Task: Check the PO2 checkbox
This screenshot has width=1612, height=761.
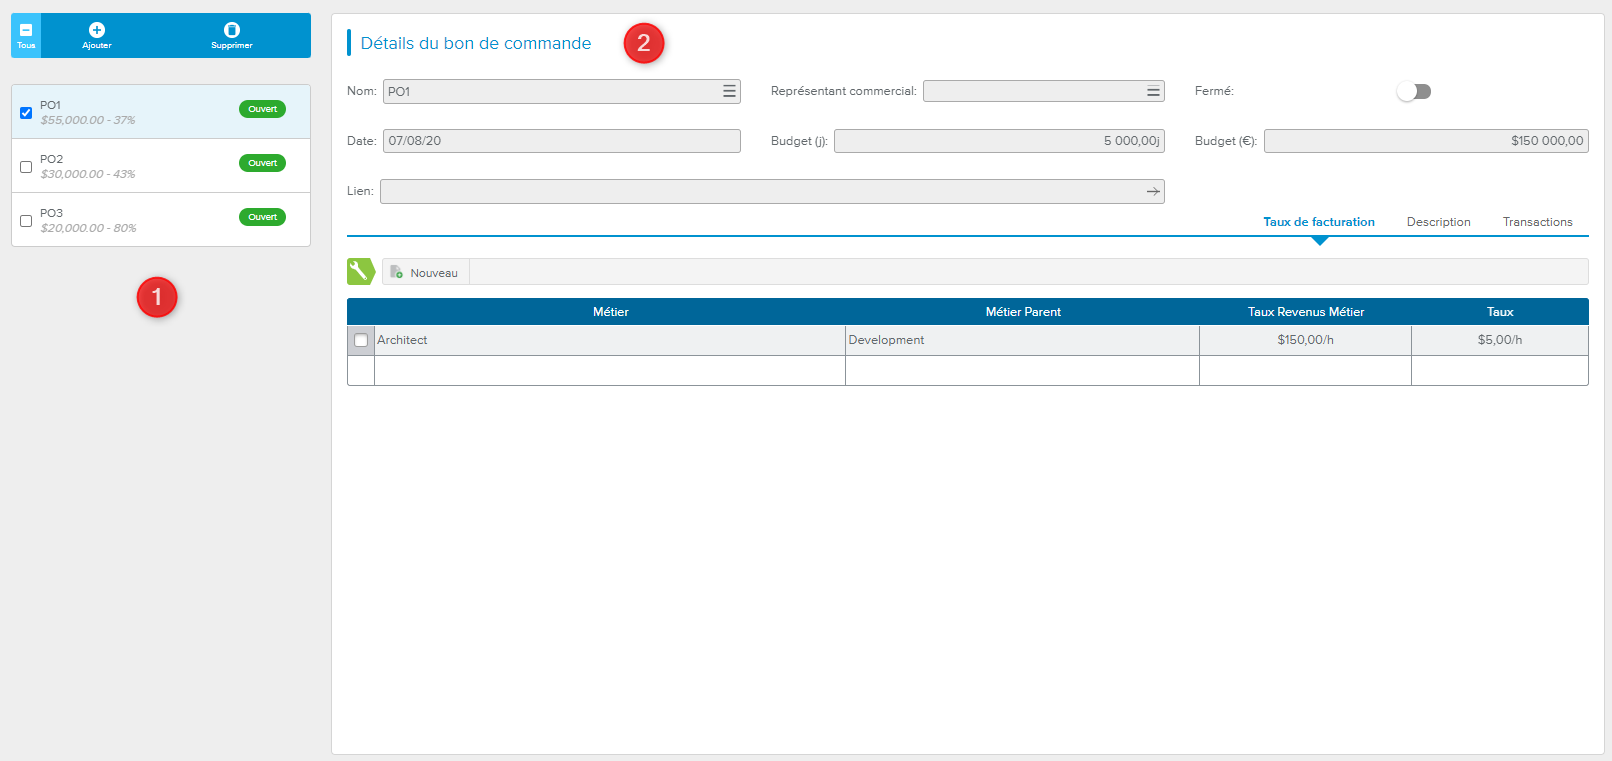Action: pos(26,167)
